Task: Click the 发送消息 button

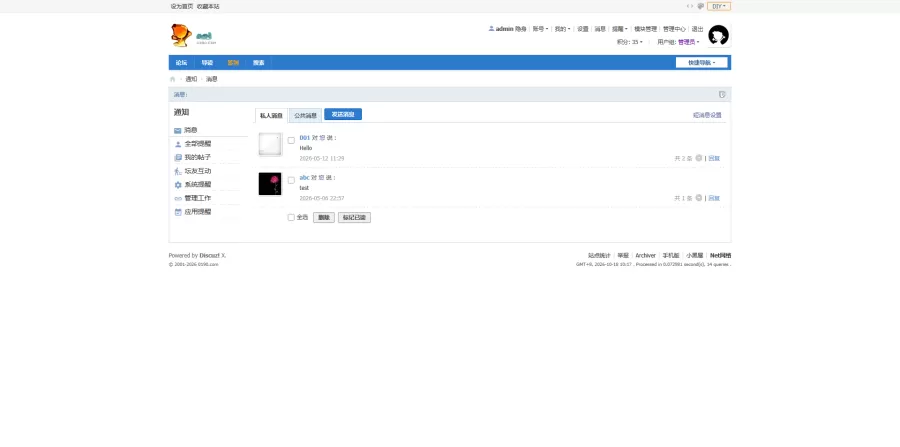Action: click(343, 114)
